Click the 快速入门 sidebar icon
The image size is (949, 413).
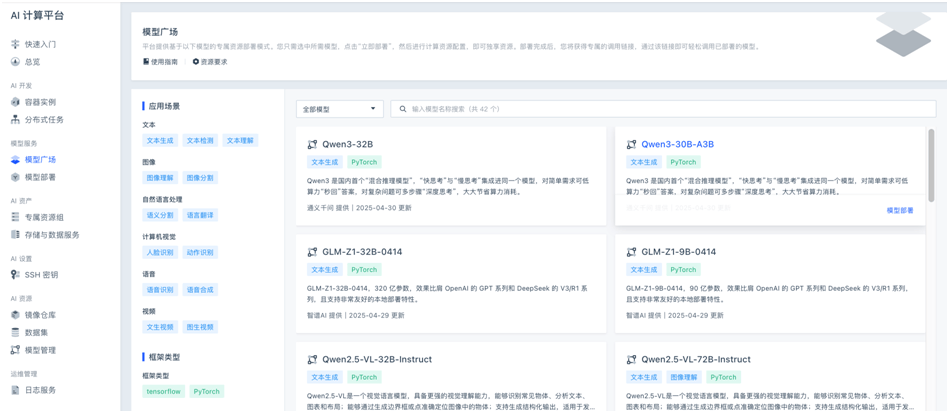point(16,45)
